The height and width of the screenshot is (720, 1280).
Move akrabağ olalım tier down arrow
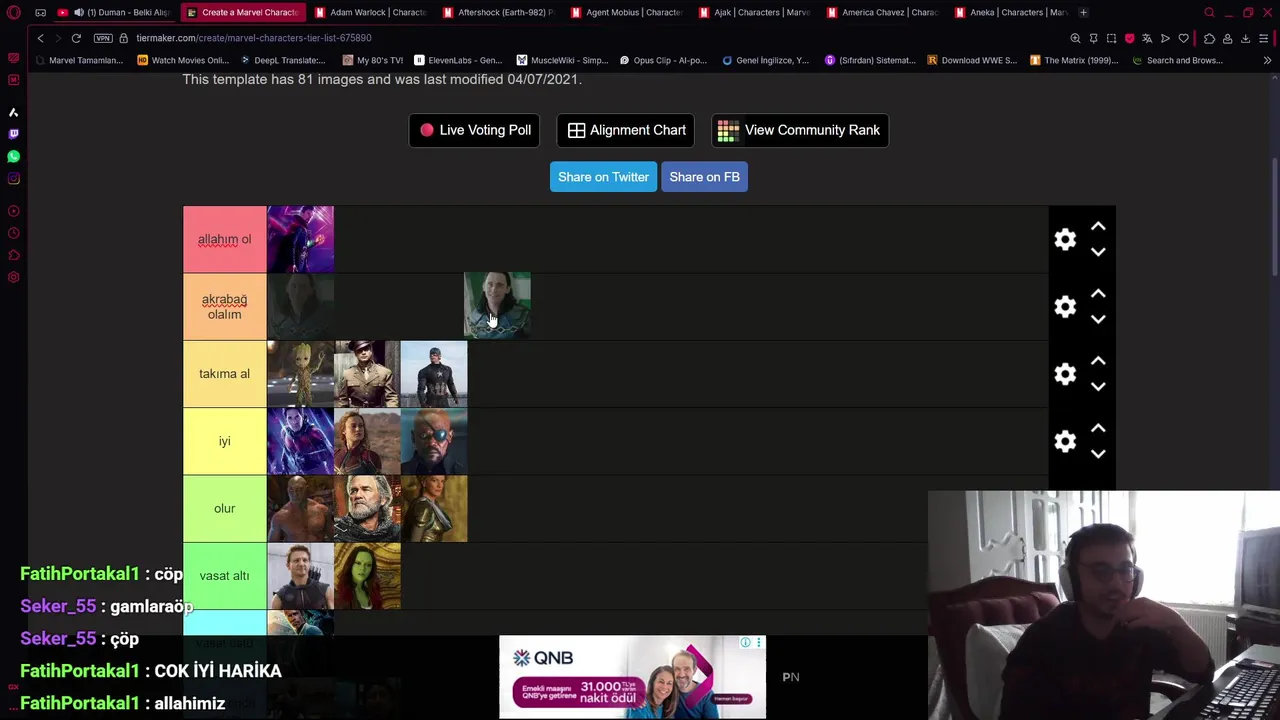pyautogui.click(x=1098, y=319)
